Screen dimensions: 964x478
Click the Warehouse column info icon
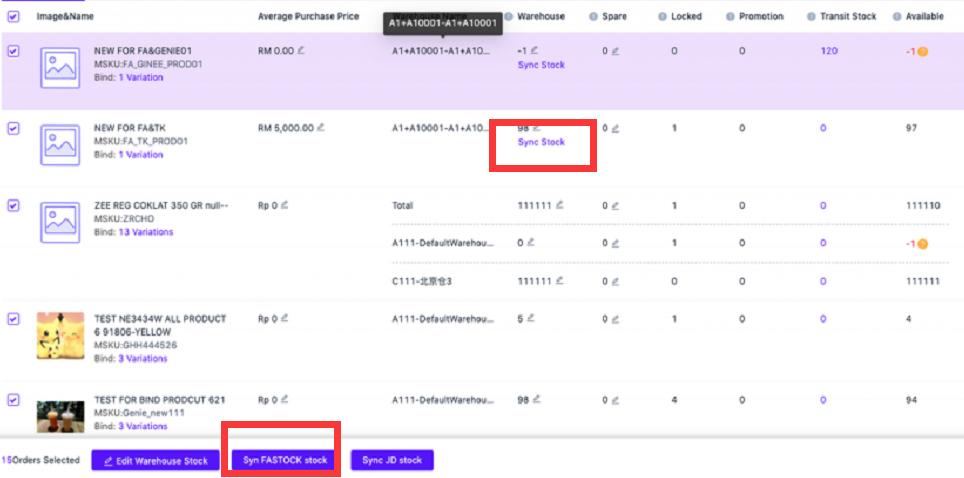point(509,17)
